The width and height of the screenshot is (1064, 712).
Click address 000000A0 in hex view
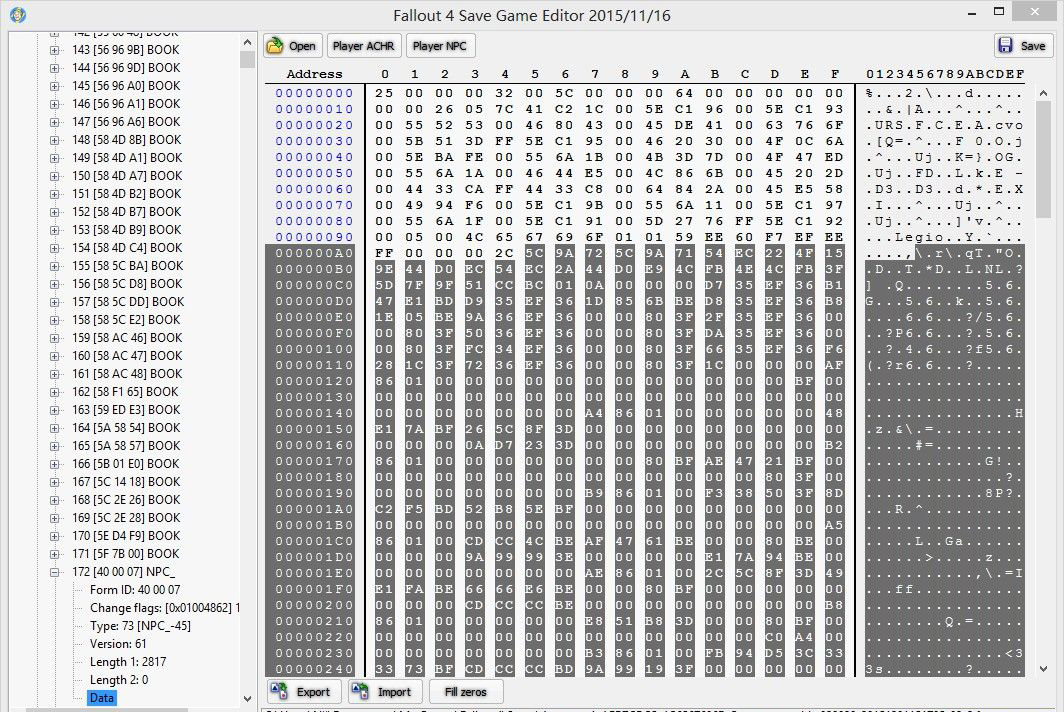coord(314,253)
